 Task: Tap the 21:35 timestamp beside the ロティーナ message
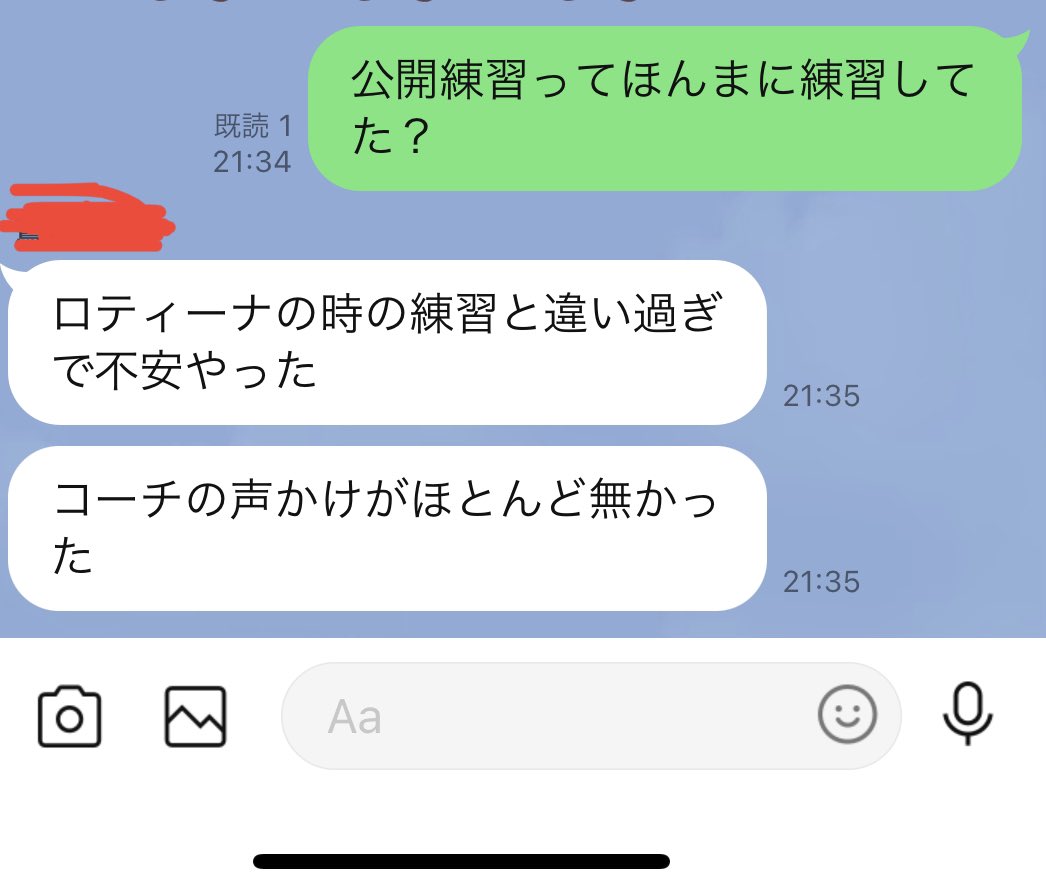pyautogui.click(x=821, y=396)
